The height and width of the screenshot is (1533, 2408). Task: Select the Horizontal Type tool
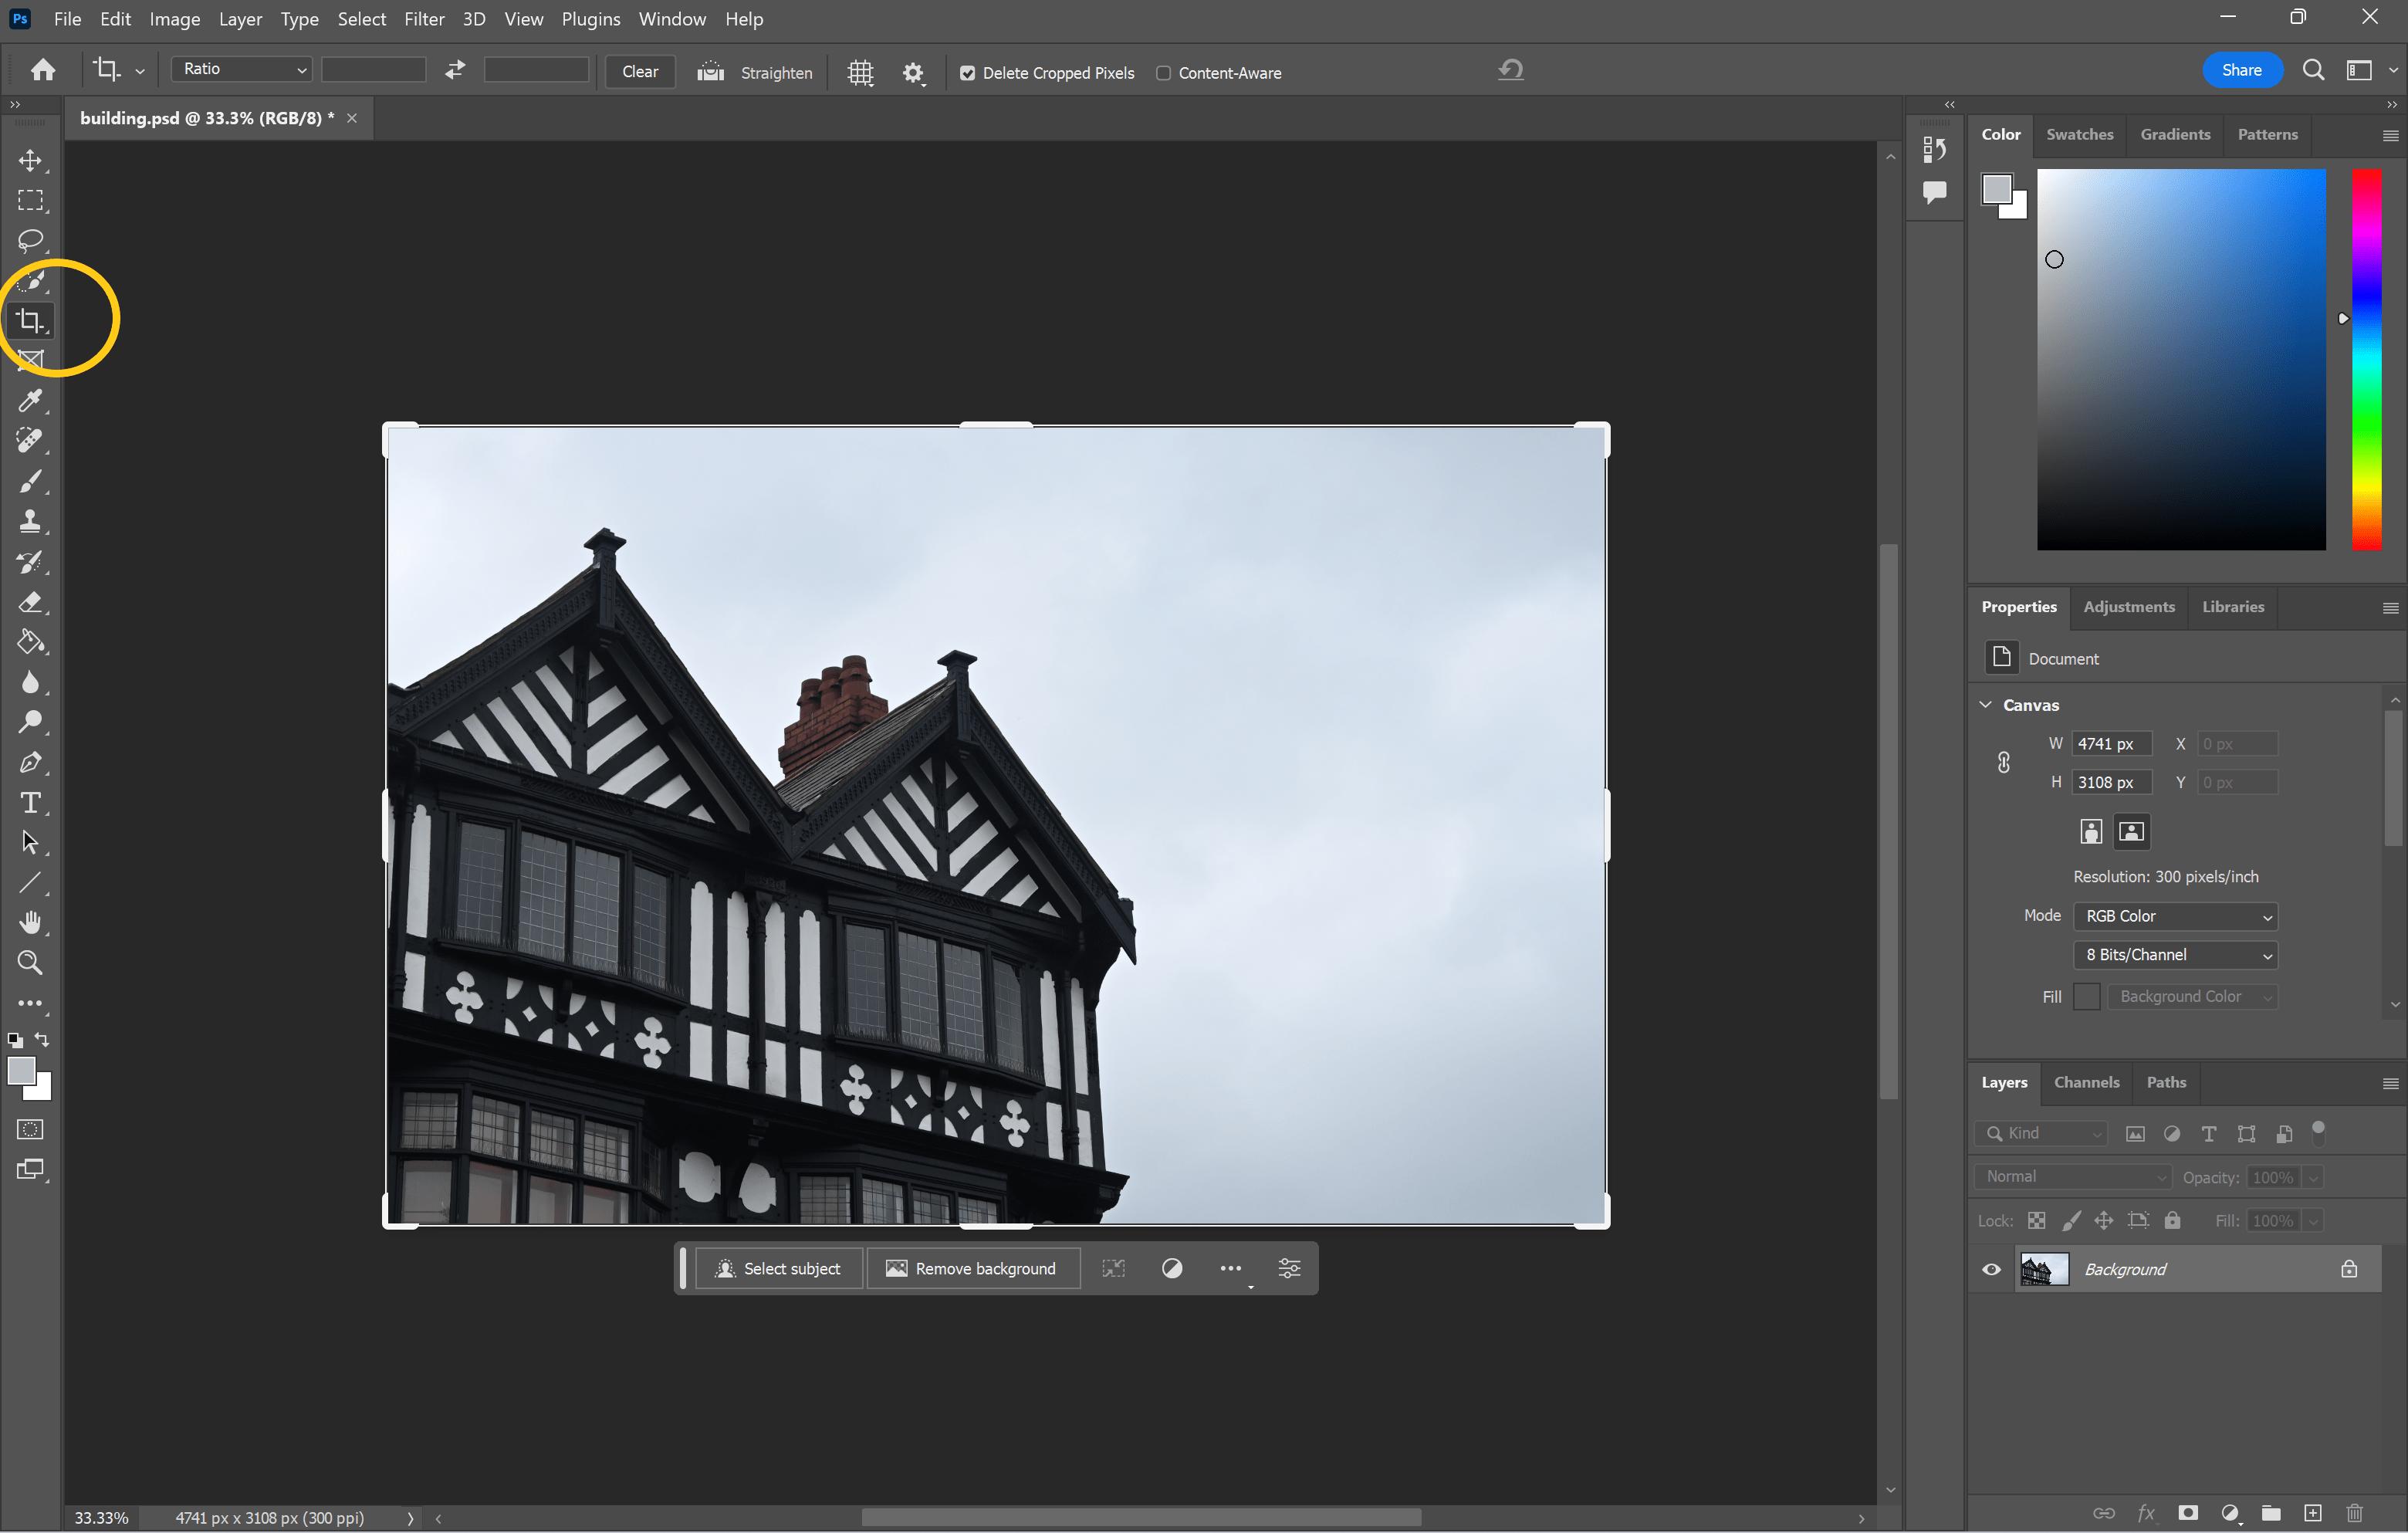coord(30,803)
